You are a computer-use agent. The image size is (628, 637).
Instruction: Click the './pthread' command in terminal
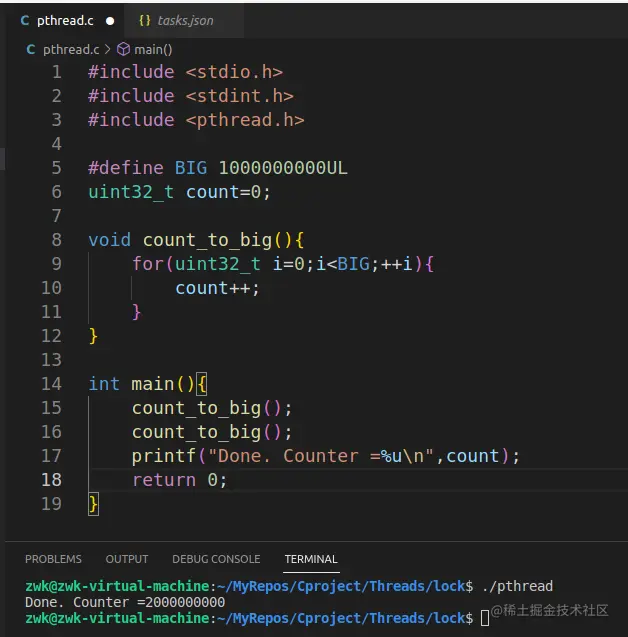(x=518, y=586)
